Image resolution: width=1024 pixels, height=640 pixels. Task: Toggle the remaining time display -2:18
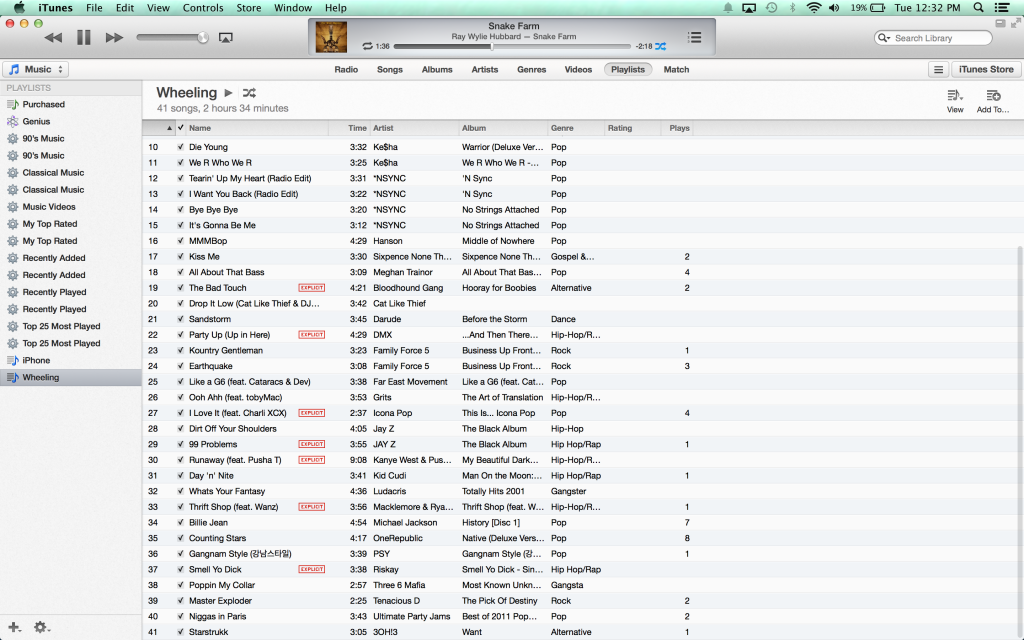coord(645,46)
